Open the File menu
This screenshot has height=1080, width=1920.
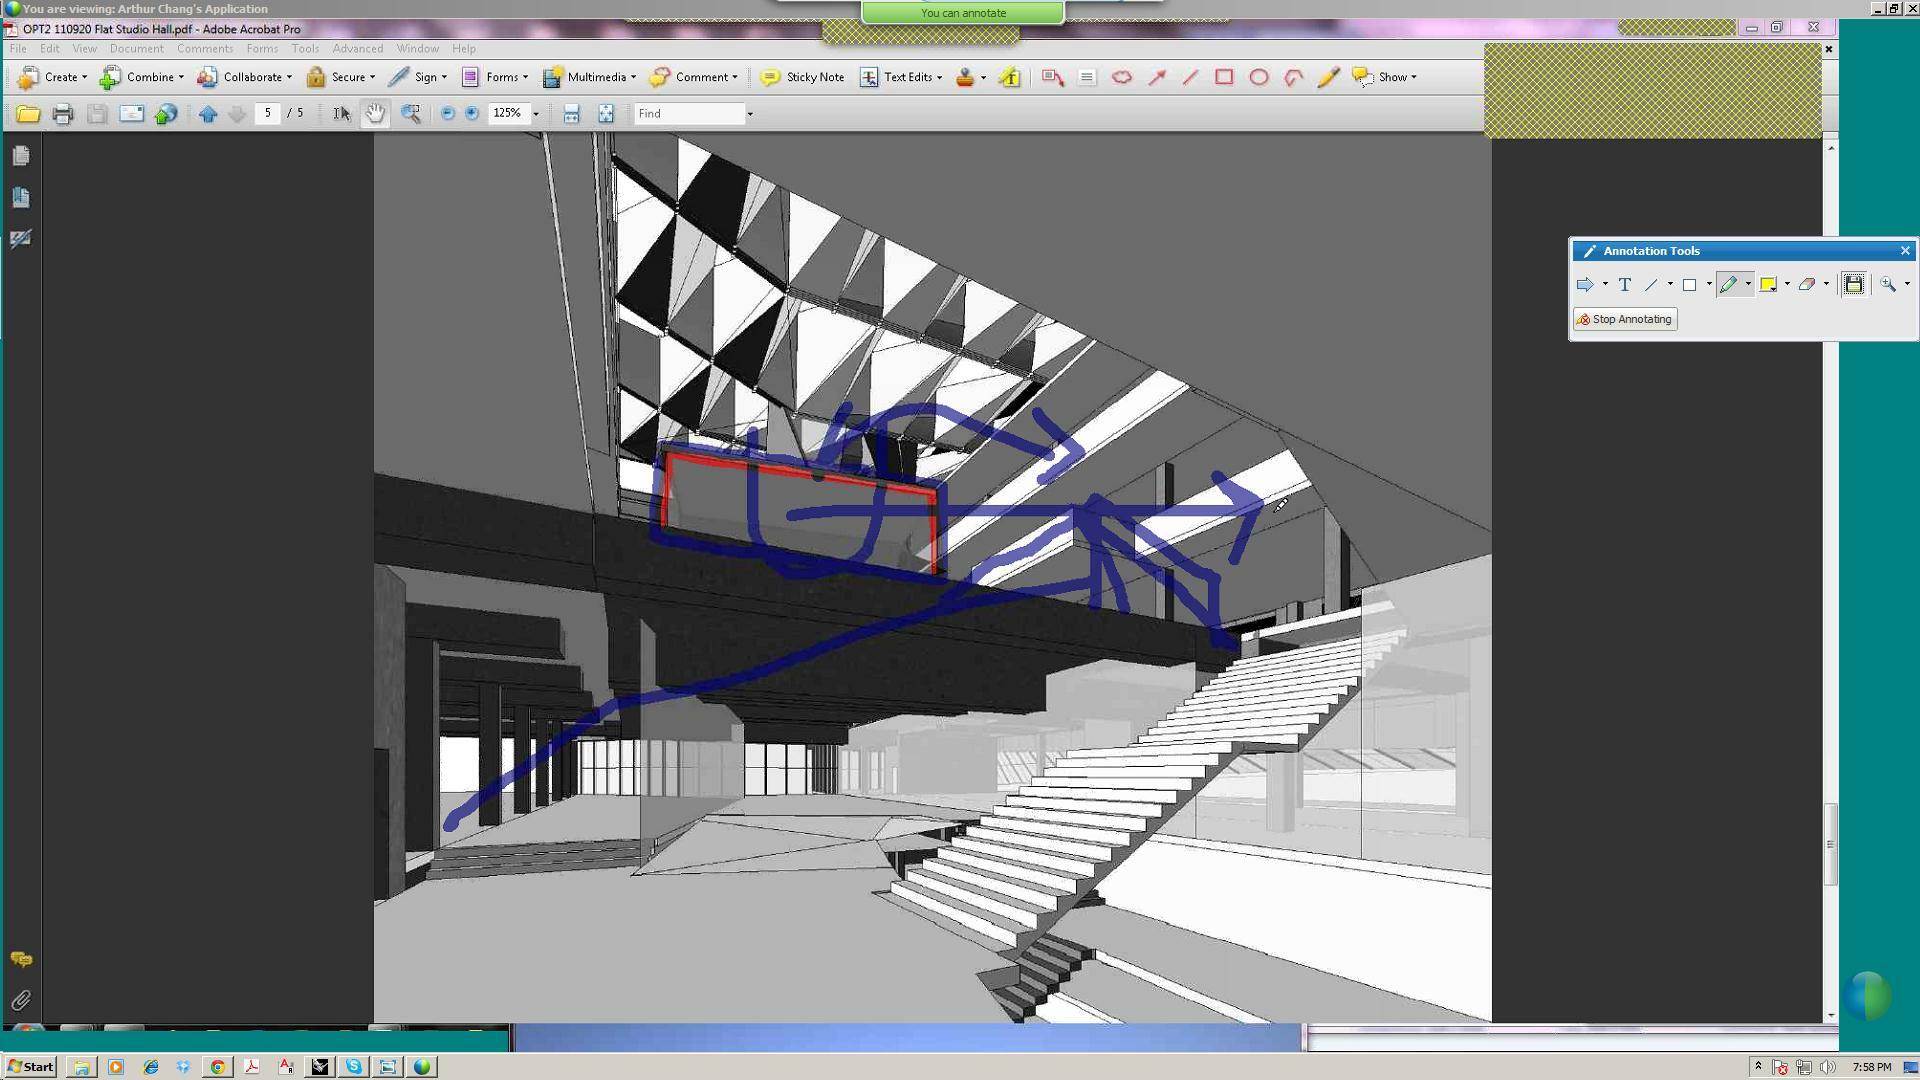click(18, 49)
